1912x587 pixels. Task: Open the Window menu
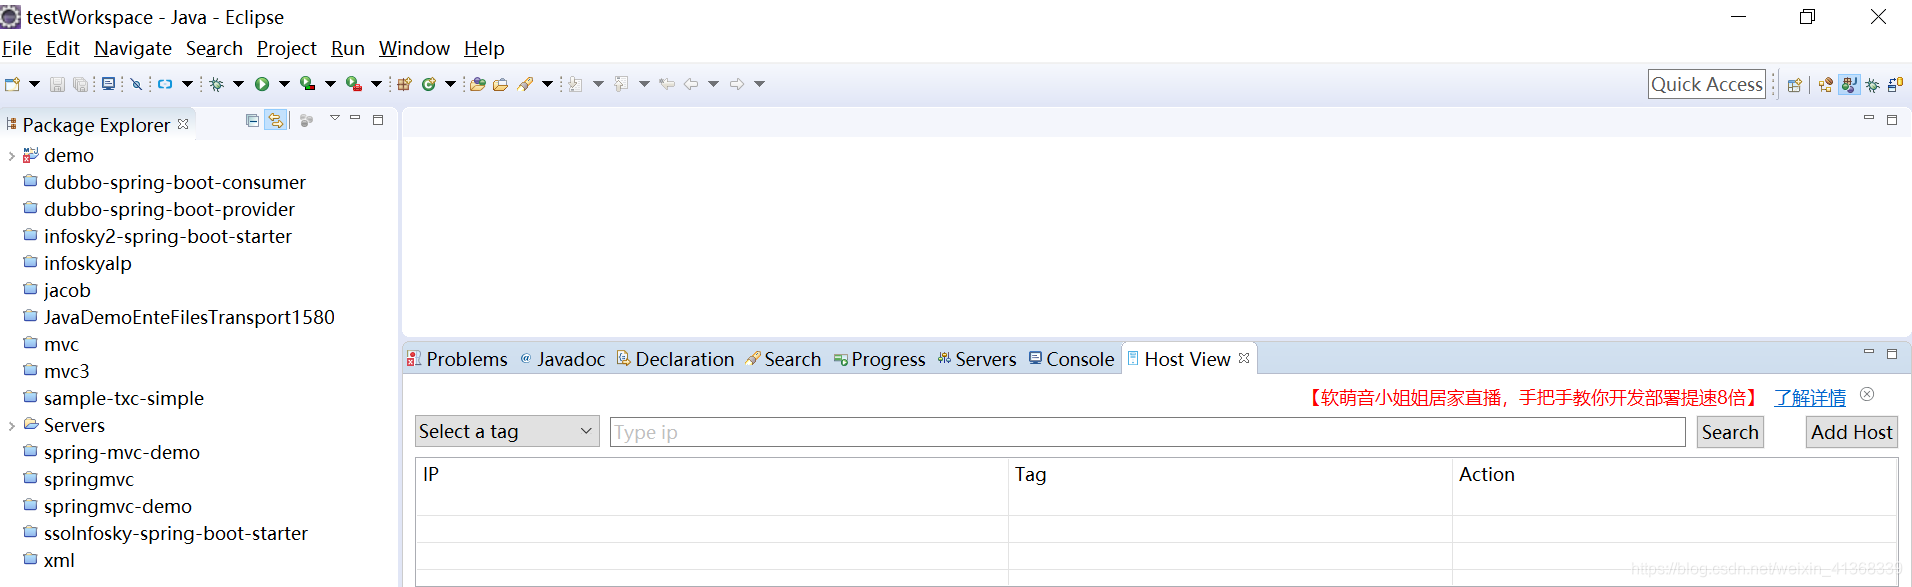pos(414,48)
